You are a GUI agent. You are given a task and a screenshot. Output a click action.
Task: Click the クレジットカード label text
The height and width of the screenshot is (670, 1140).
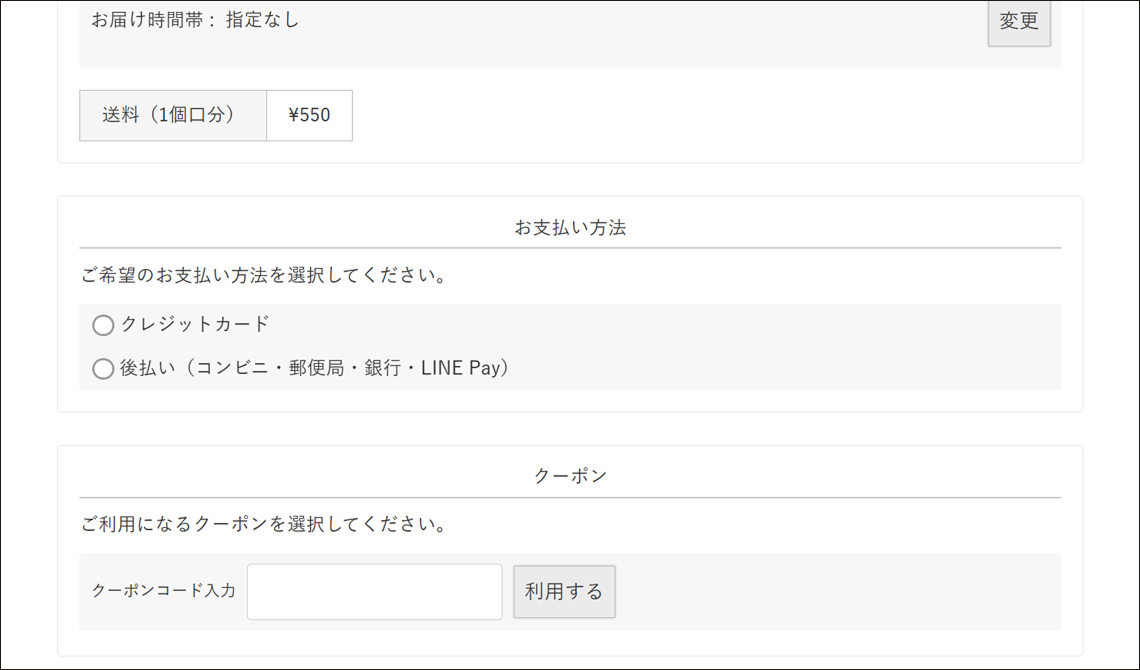[x=195, y=324]
